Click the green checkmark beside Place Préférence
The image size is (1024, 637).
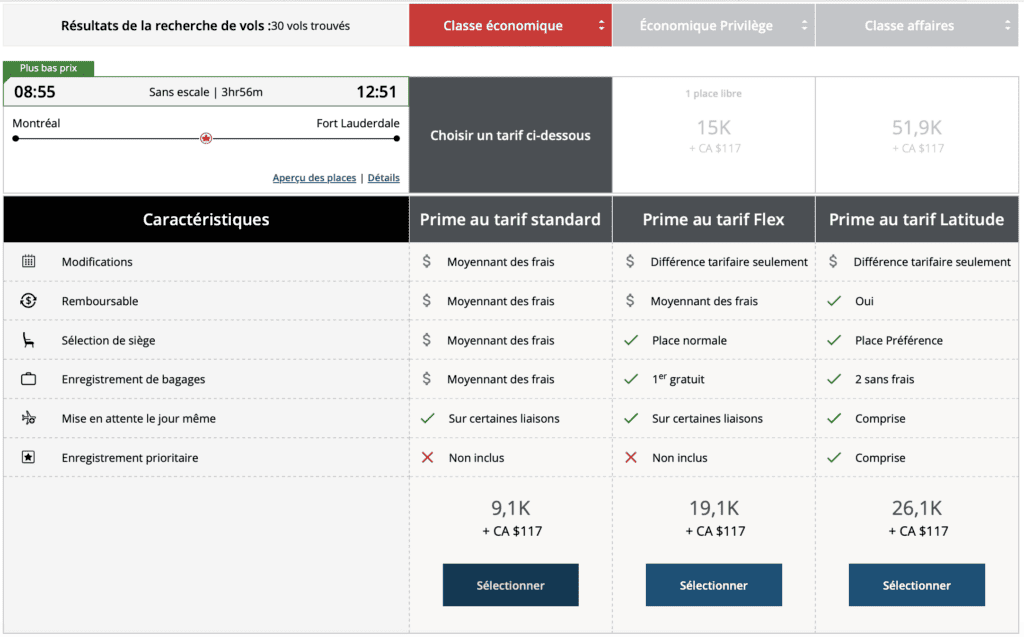click(x=832, y=339)
